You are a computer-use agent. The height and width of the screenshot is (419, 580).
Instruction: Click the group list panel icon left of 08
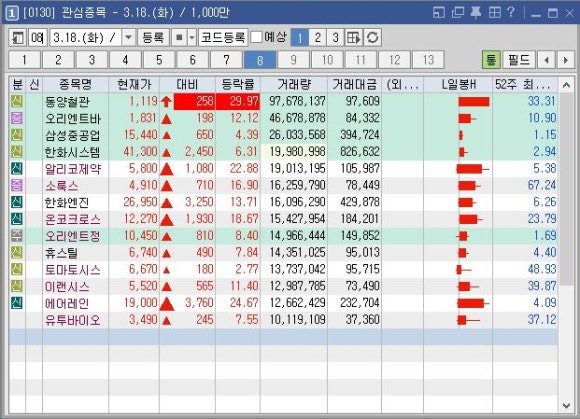(18, 38)
